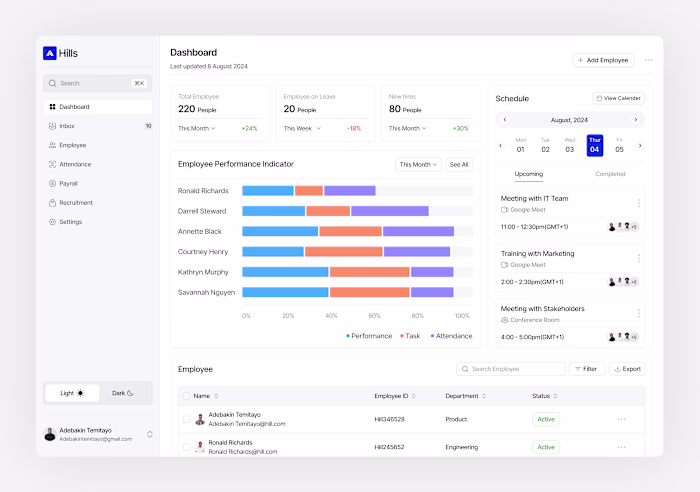Click the search magnifier icon in sidebar

(53, 83)
